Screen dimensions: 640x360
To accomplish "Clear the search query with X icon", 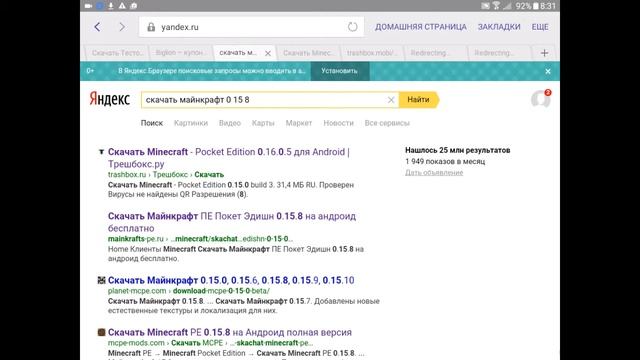I will (391, 100).
